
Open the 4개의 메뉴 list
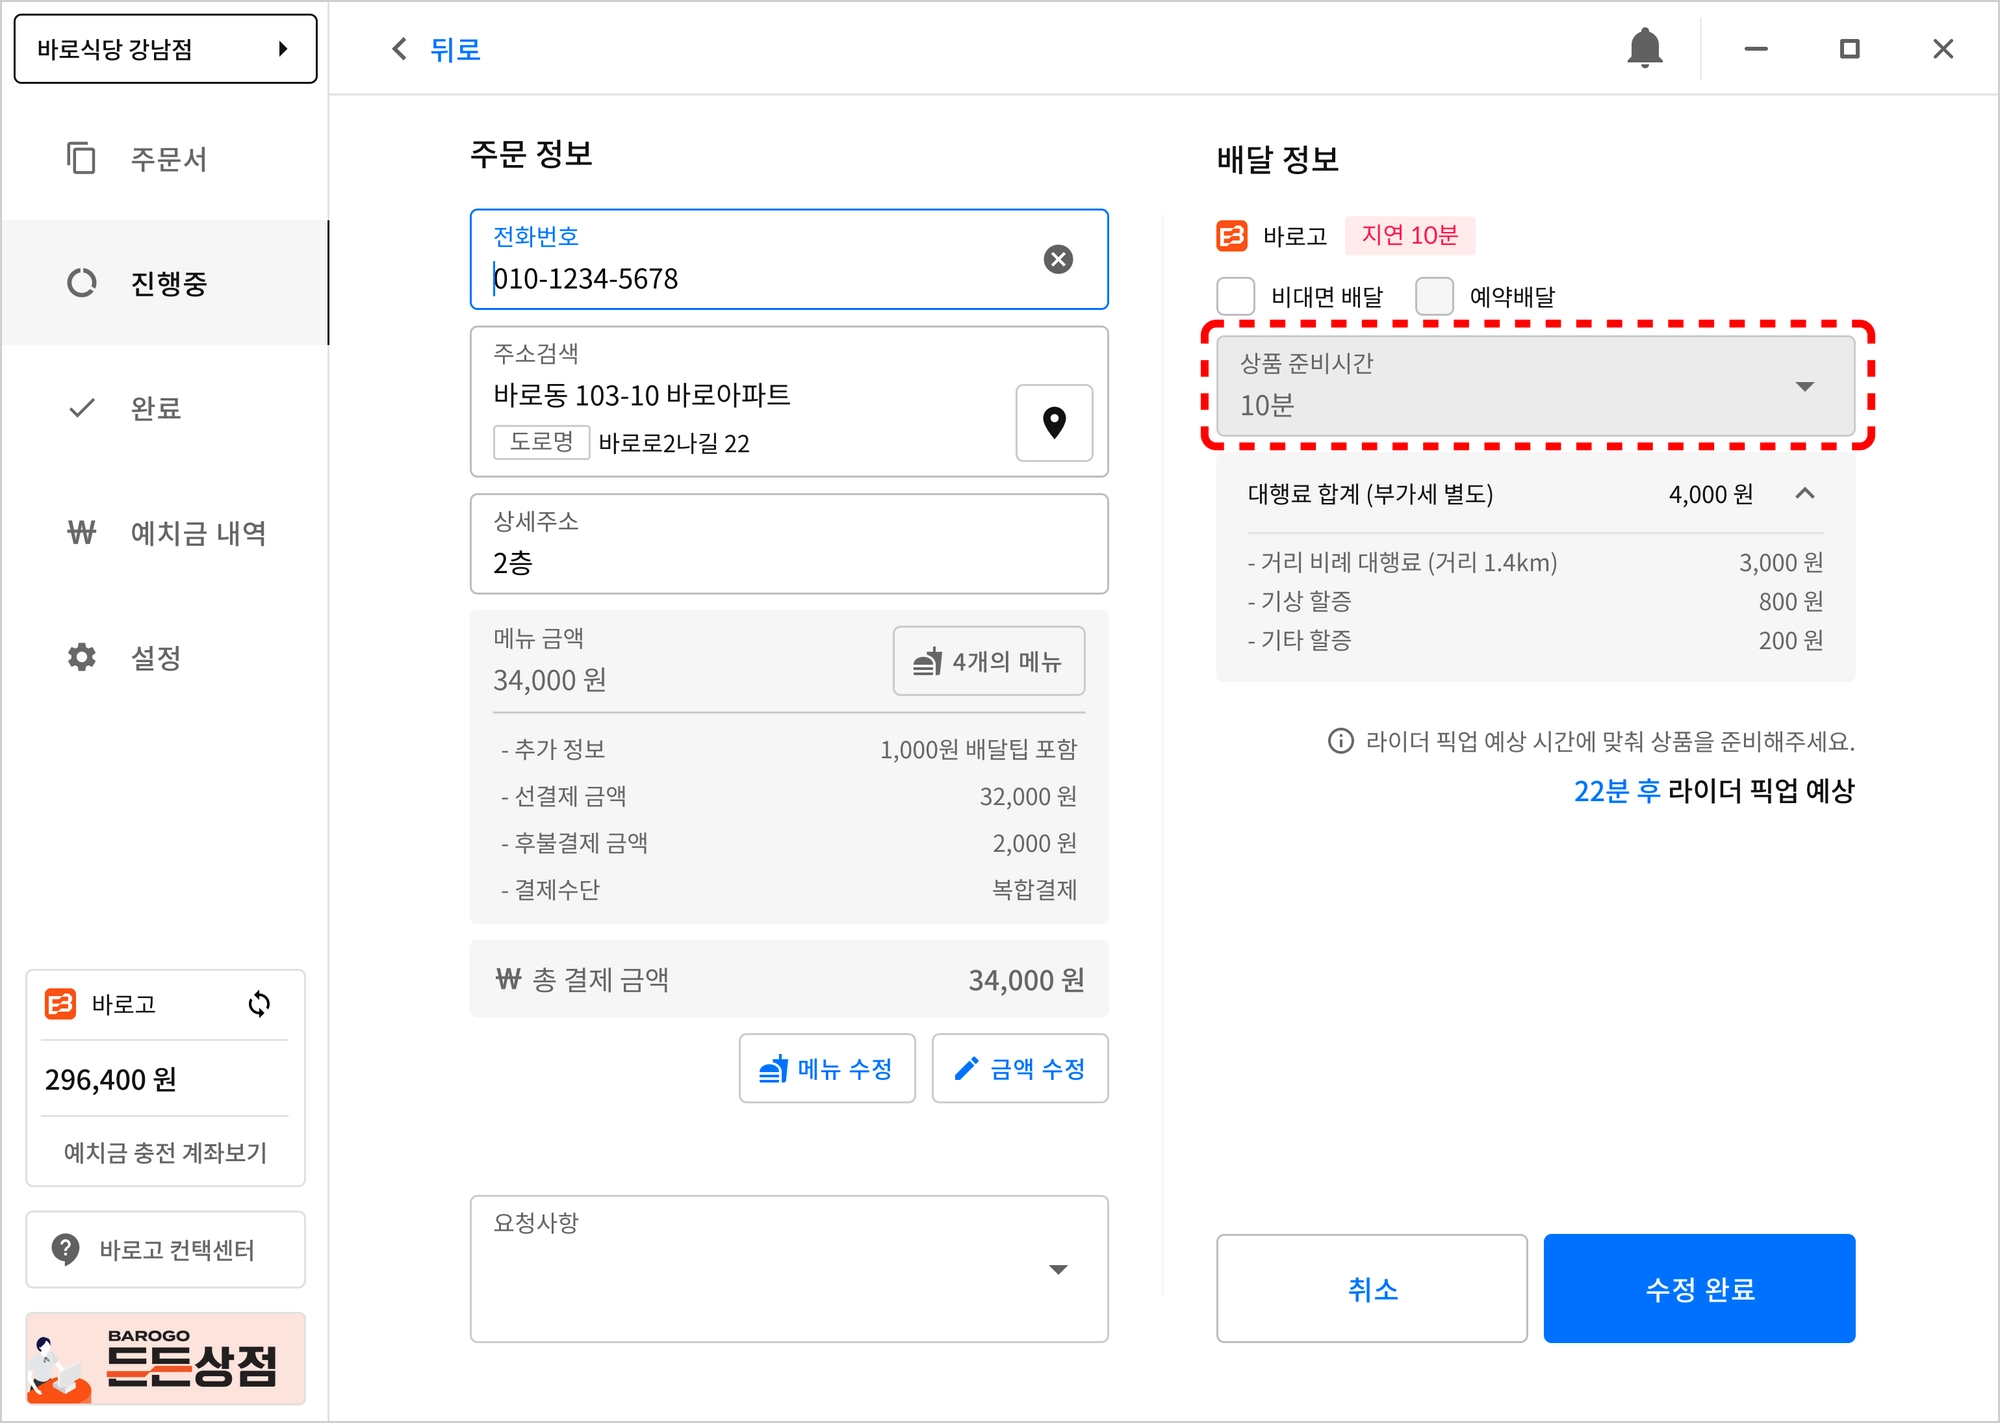tap(988, 661)
